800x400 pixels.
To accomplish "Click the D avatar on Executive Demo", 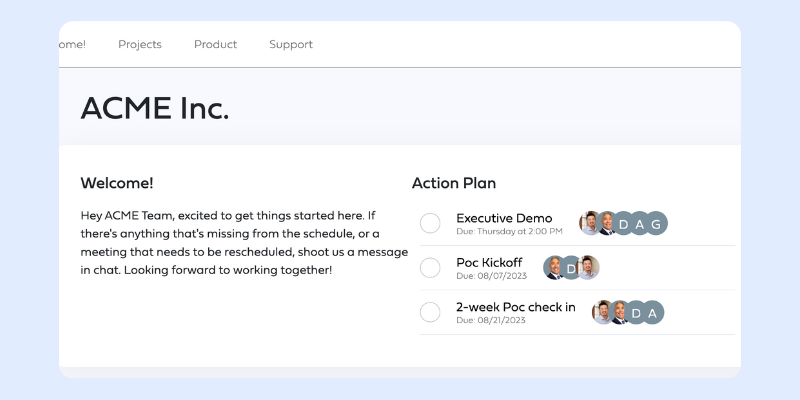I will (623, 223).
